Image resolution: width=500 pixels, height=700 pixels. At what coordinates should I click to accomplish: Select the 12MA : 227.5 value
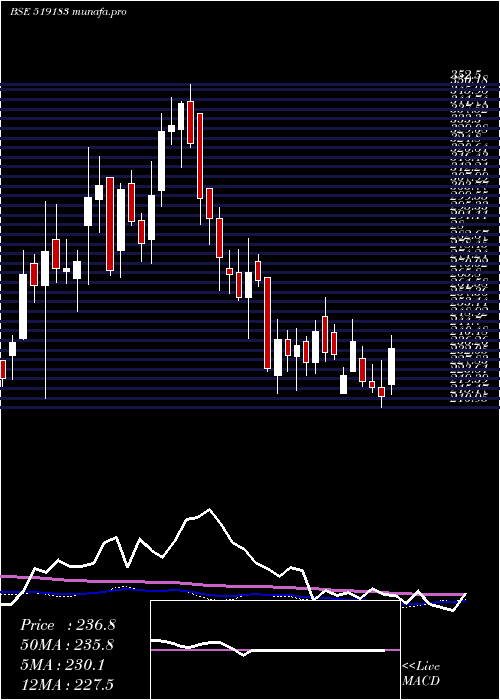coord(67,684)
